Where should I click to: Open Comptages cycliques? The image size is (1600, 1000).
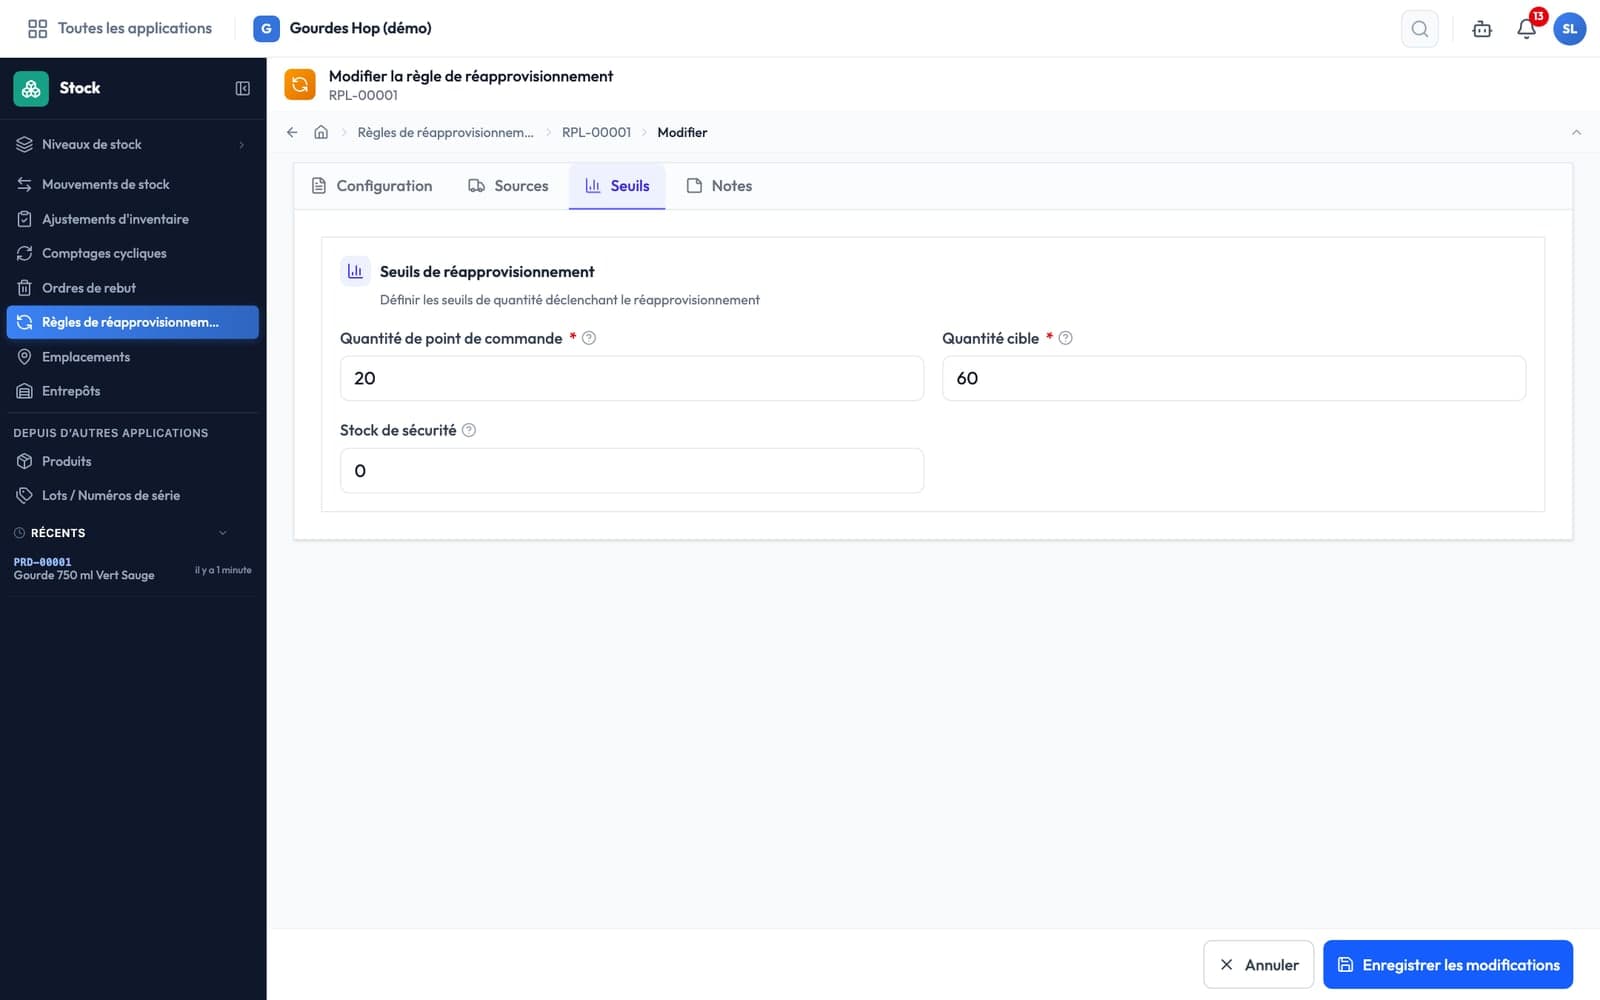coord(132,253)
